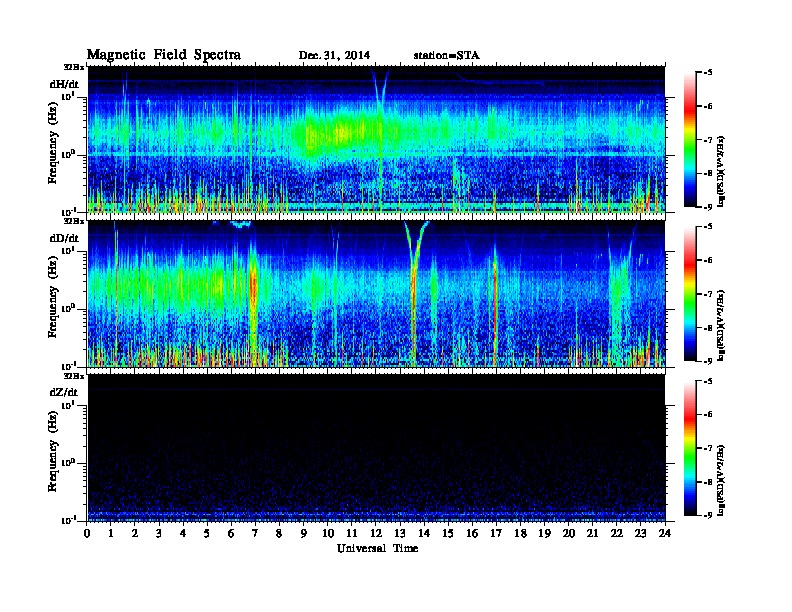The height and width of the screenshot is (612, 792).
Task: Click the "station=STA" label
Action: [446, 56]
